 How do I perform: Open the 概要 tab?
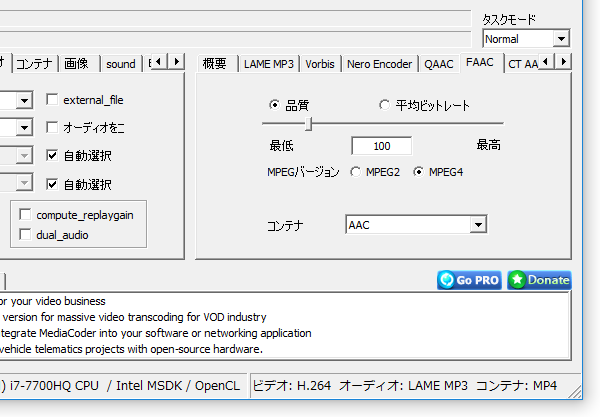(x=217, y=64)
